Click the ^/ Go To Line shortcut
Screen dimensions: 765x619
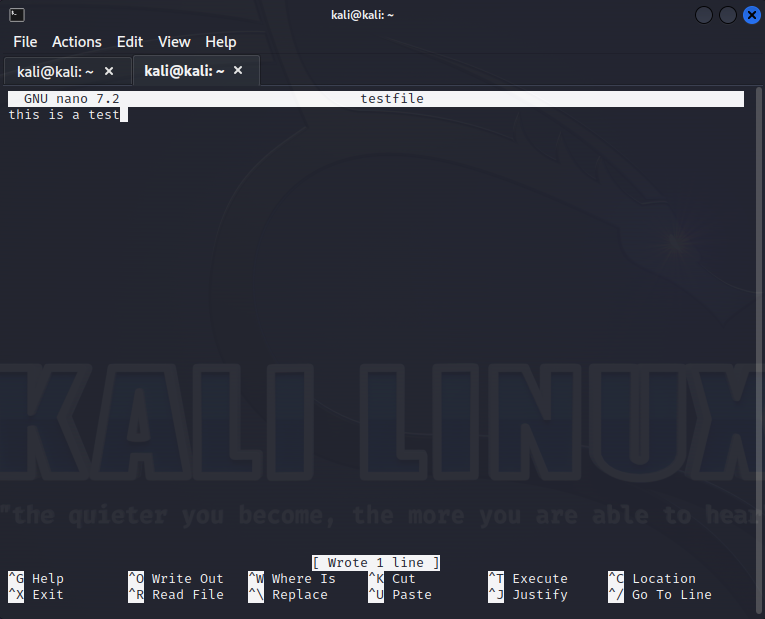click(660, 595)
